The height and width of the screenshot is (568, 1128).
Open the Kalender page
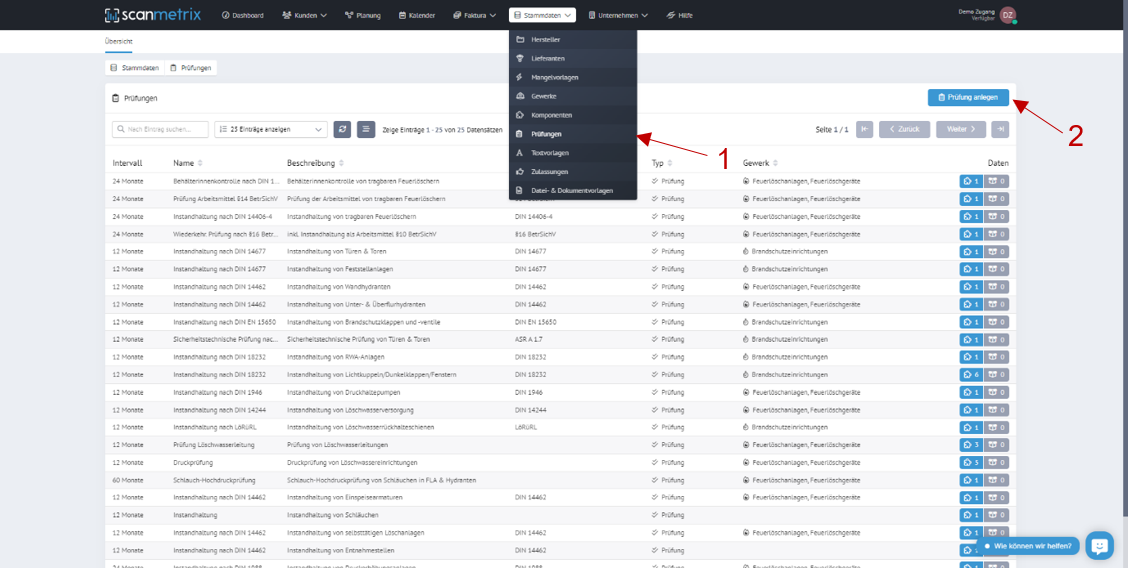click(x=417, y=15)
